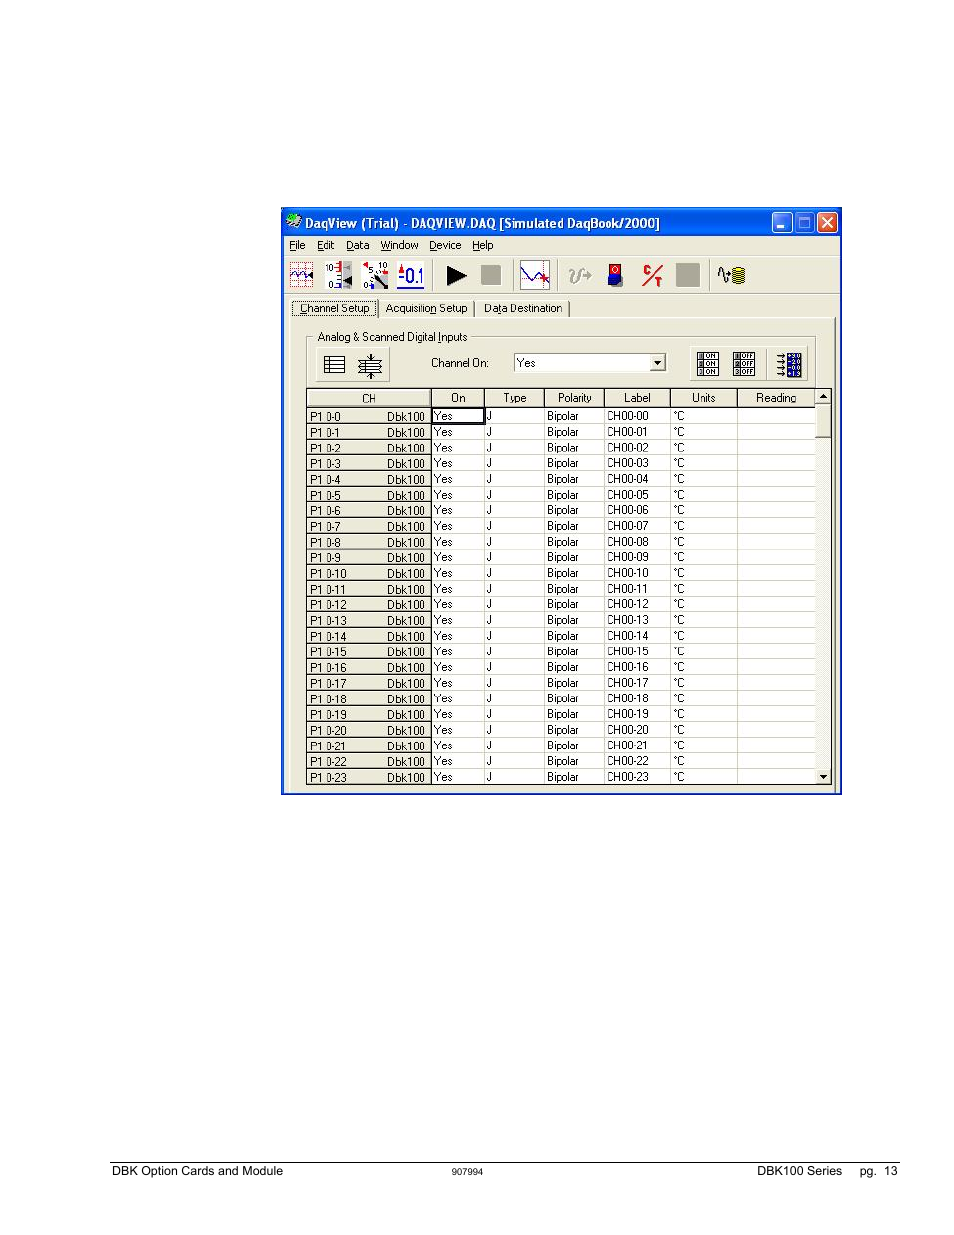
Task: Expand the Channel On dropdown
Action: [x=657, y=363]
